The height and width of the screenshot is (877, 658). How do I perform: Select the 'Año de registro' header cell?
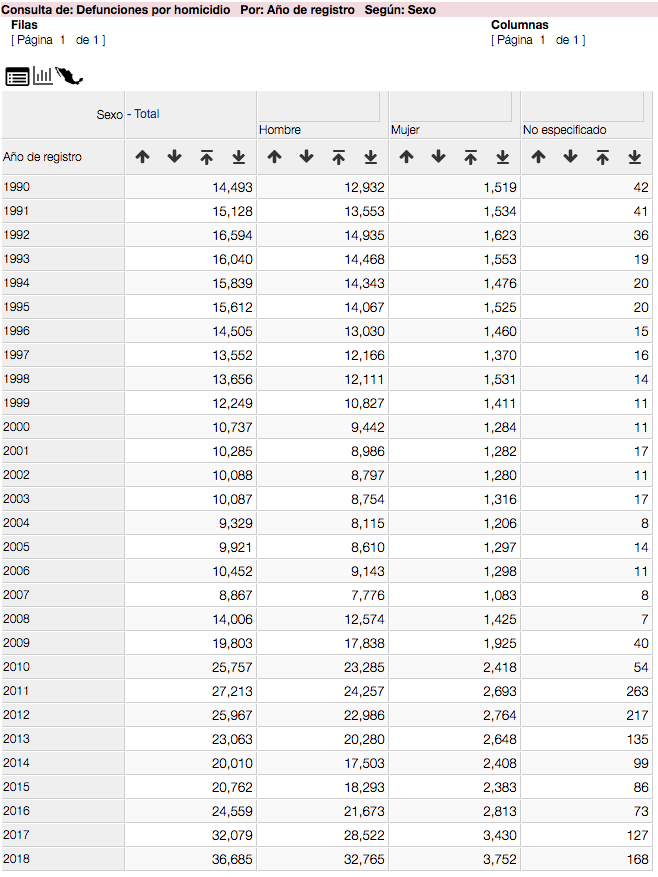tap(43, 157)
